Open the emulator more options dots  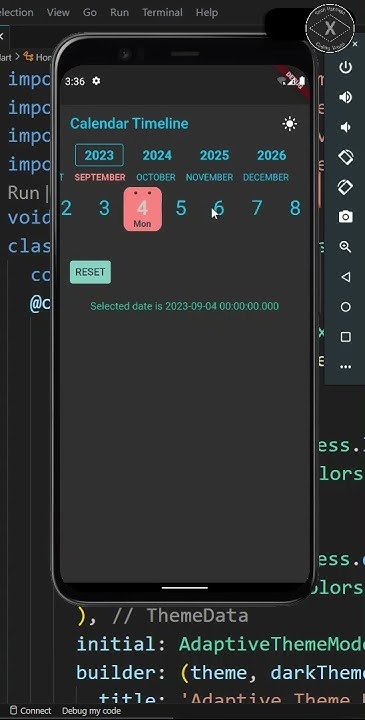click(x=345, y=367)
